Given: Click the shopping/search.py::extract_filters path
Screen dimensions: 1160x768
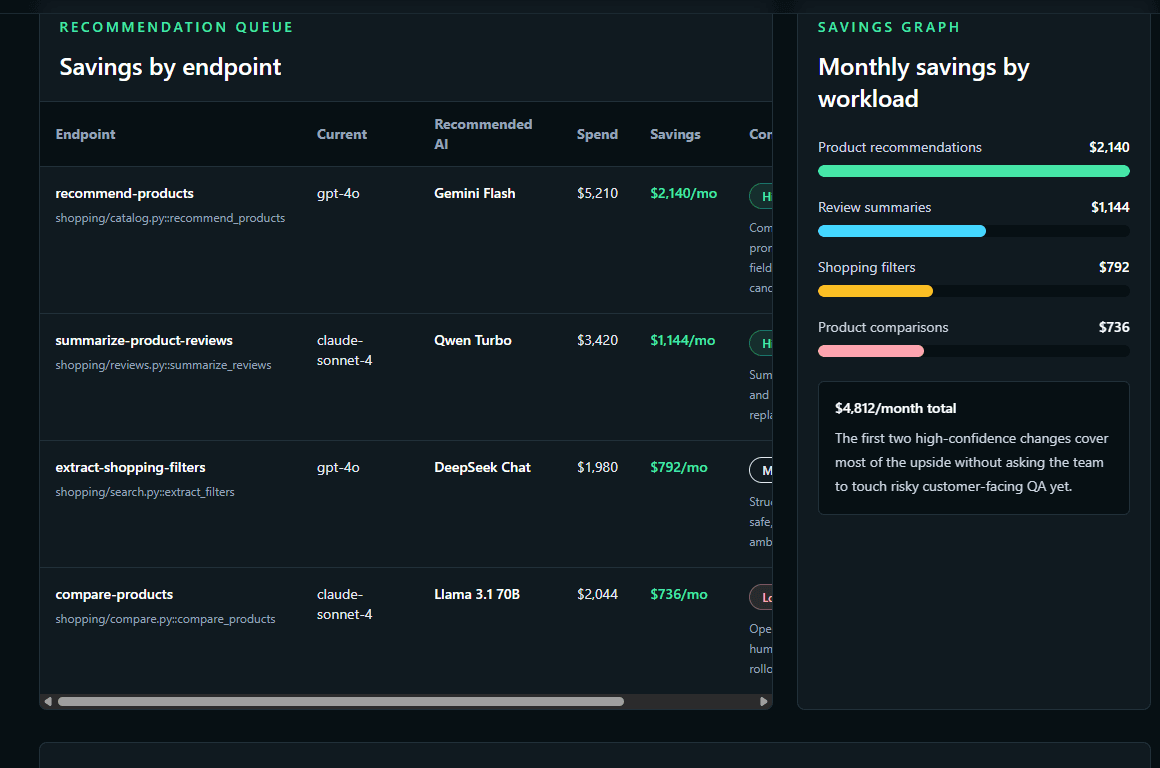Looking at the screenshot, I should (145, 492).
